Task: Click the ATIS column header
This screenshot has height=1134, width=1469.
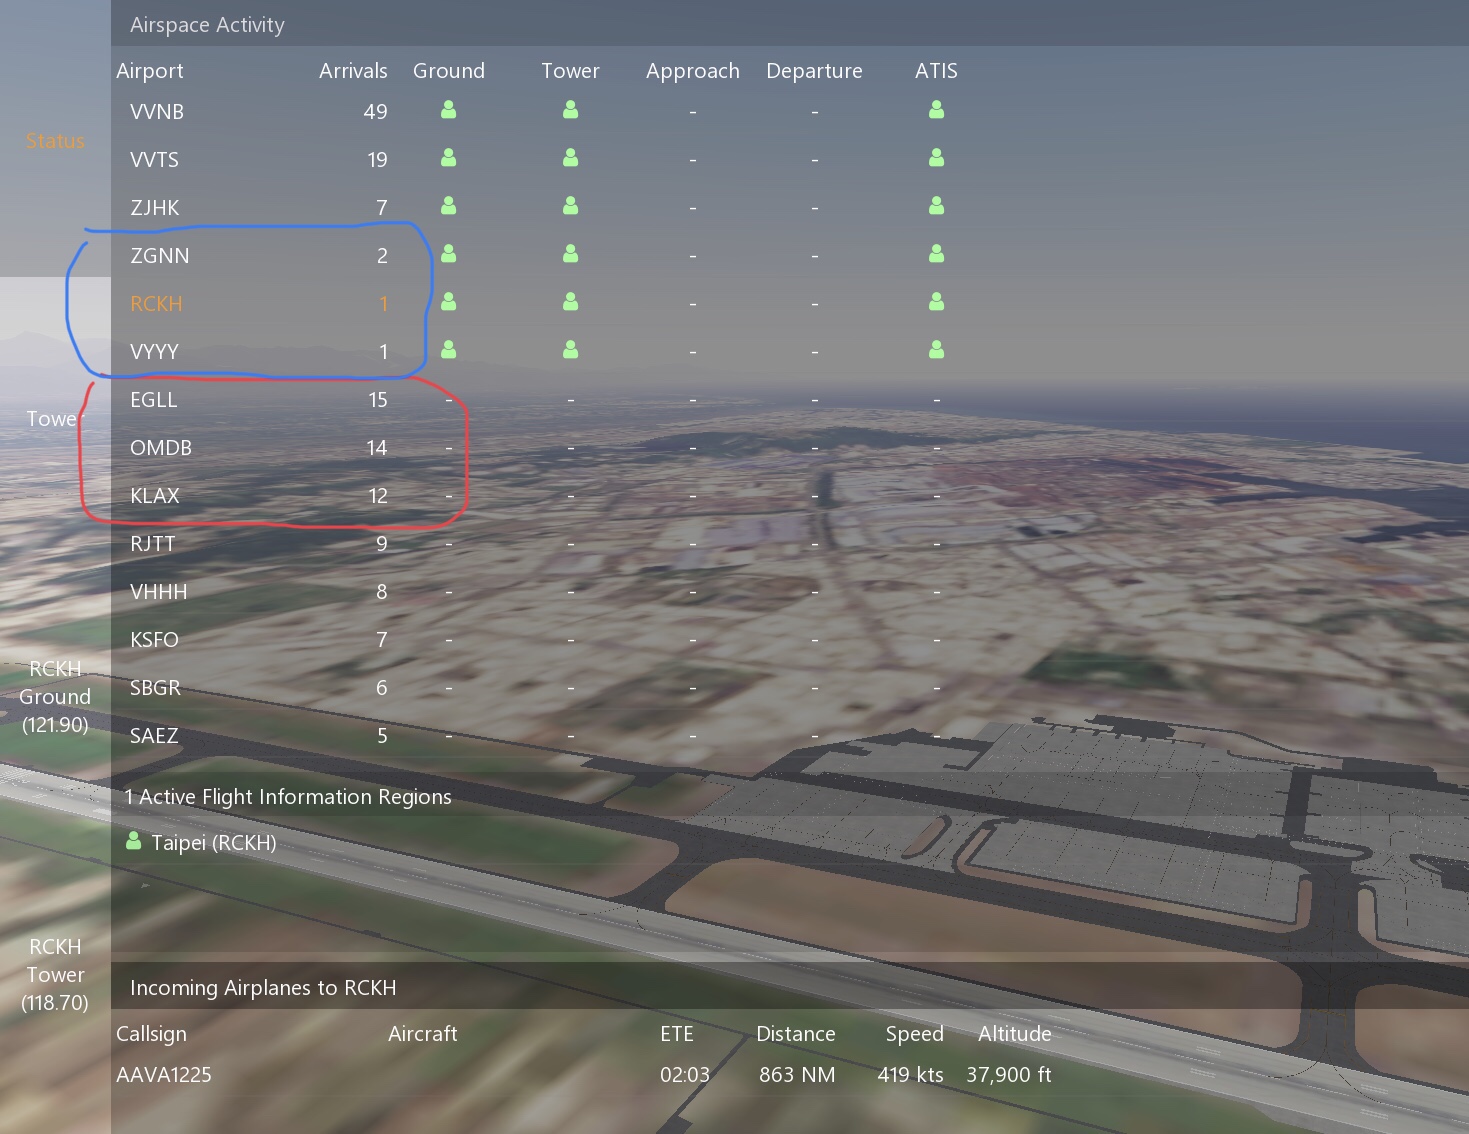Action: click(x=937, y=71)
